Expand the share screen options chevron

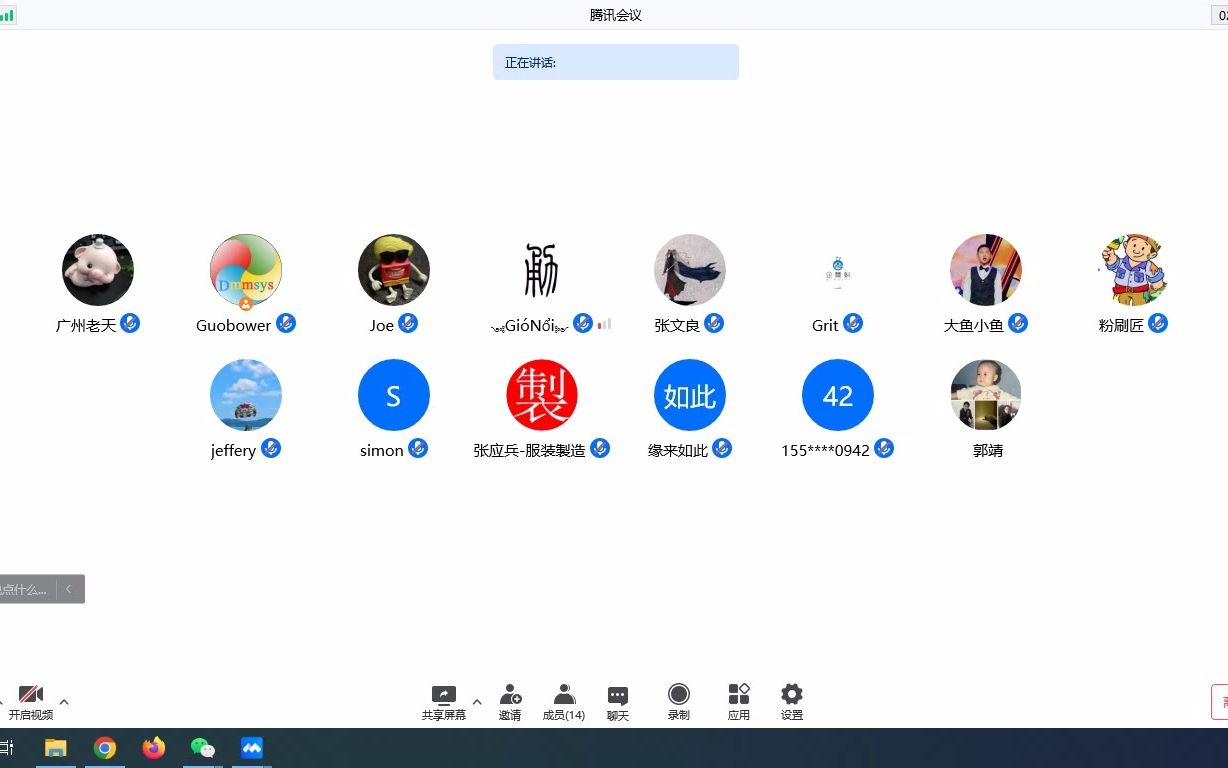tap(478, 700)
